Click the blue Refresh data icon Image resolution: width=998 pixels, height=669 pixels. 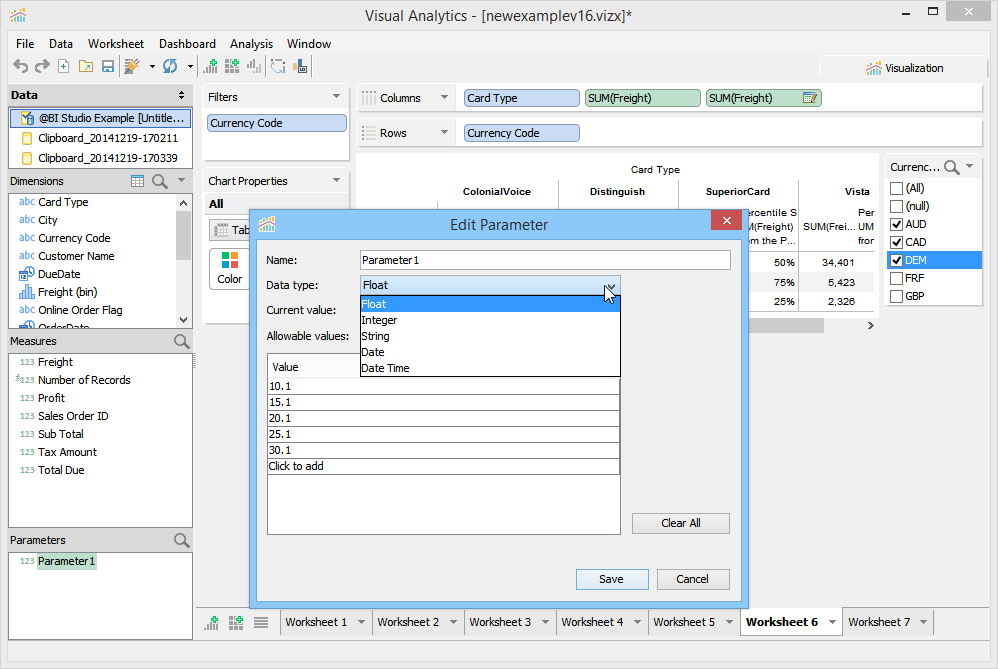(x=170, y=66)
